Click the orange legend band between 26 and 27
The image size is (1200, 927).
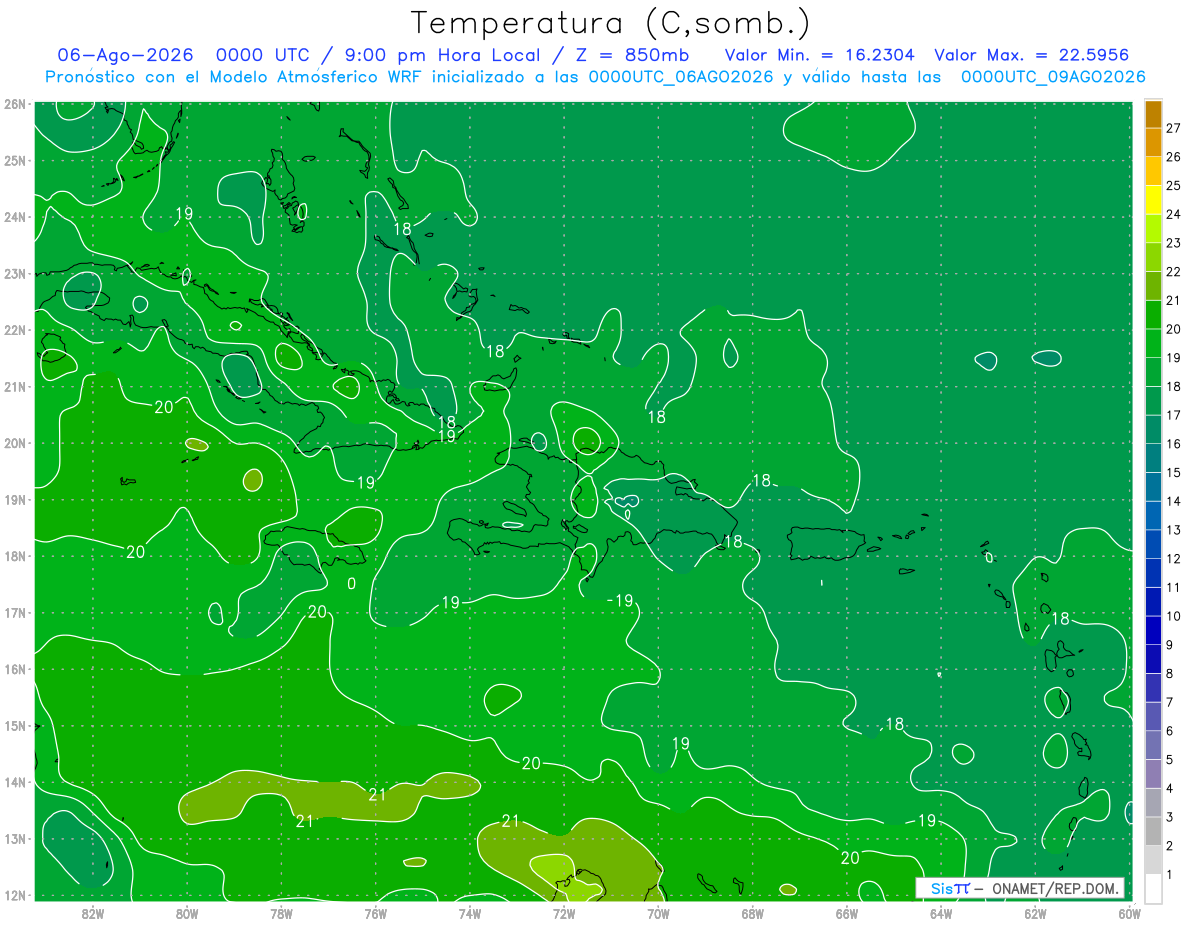click(x=1153, y=142)
